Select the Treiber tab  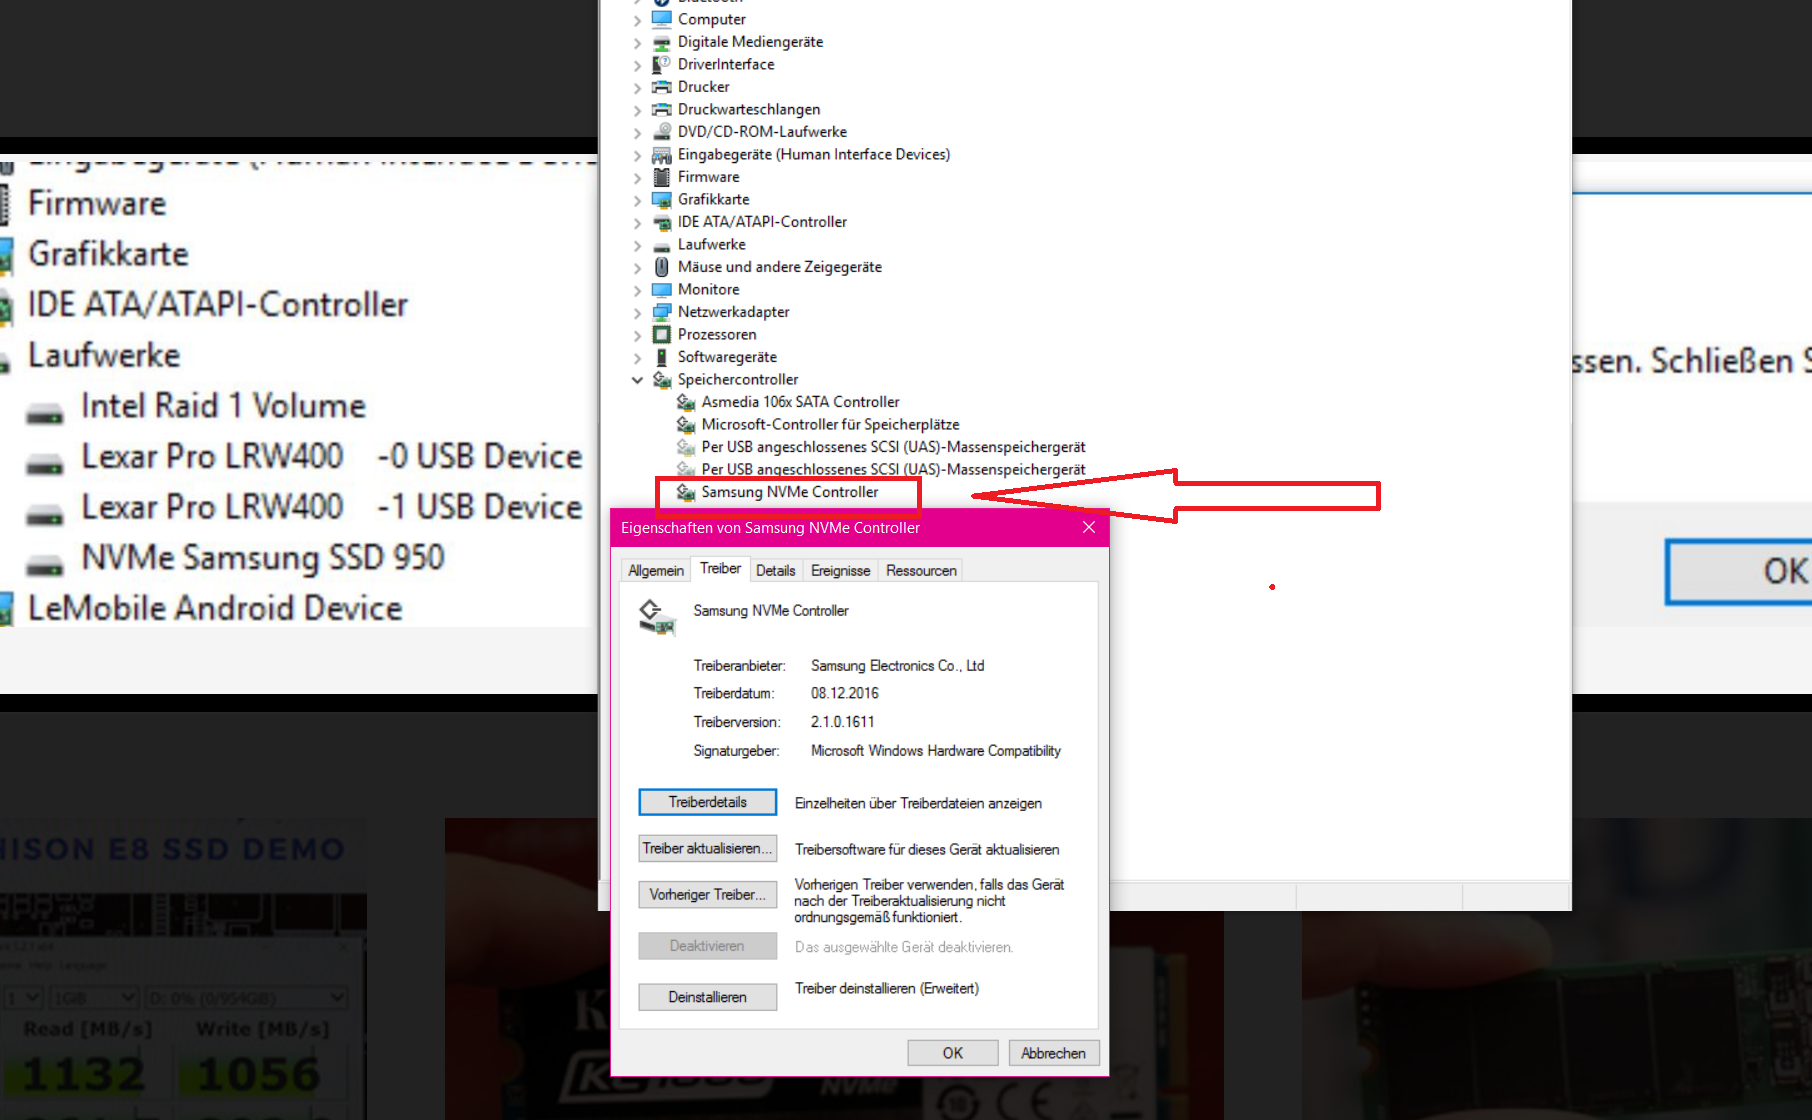720,568
